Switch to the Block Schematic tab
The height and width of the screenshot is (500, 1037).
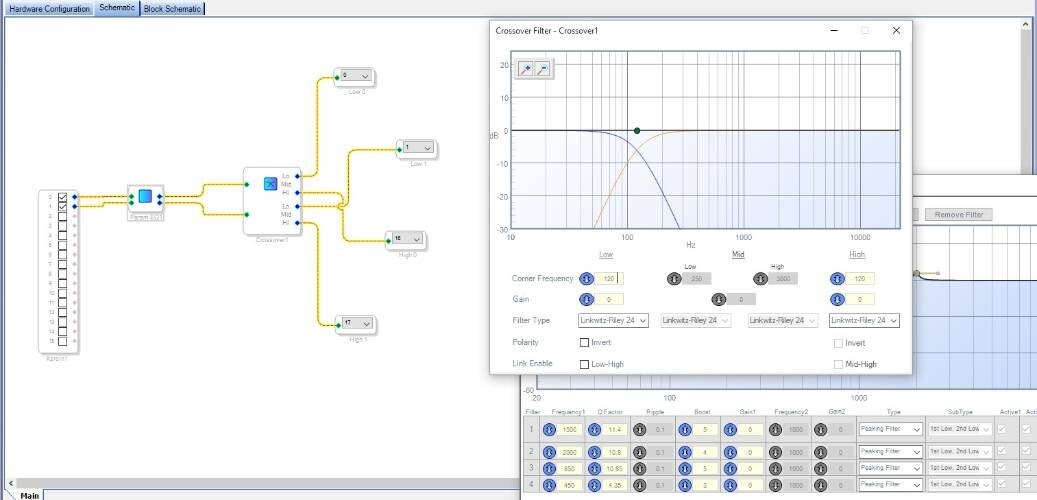point(172,9)
